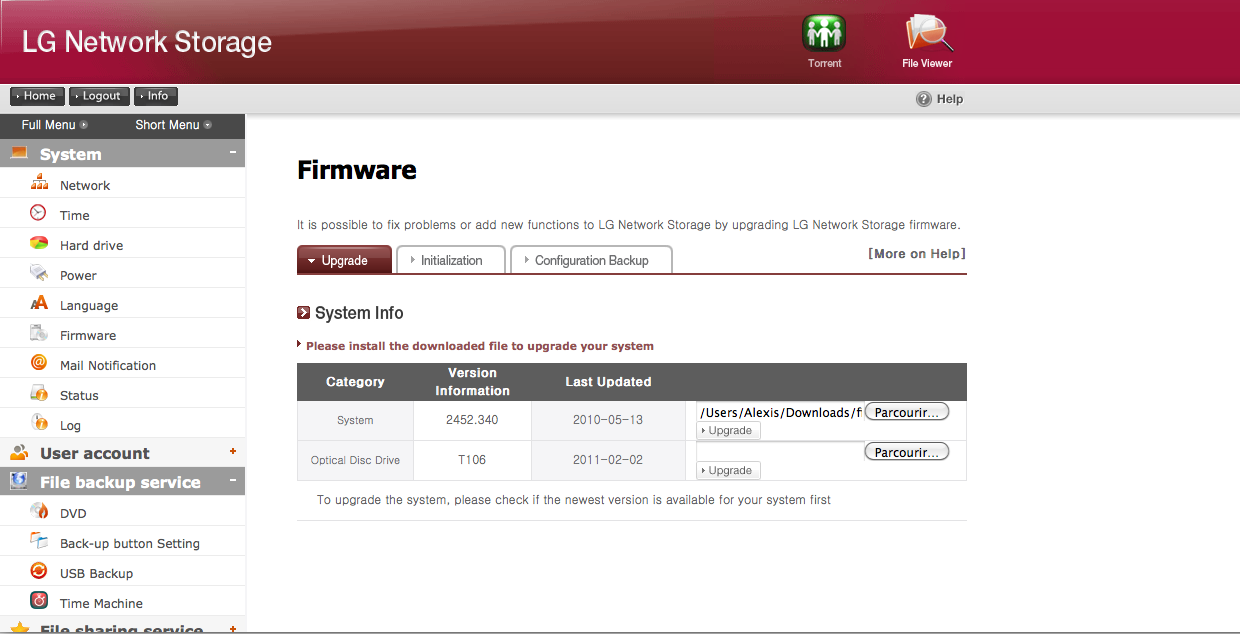
Task: Click the File backup service icon
Action: pyautogui.click(x=19, y=481)
